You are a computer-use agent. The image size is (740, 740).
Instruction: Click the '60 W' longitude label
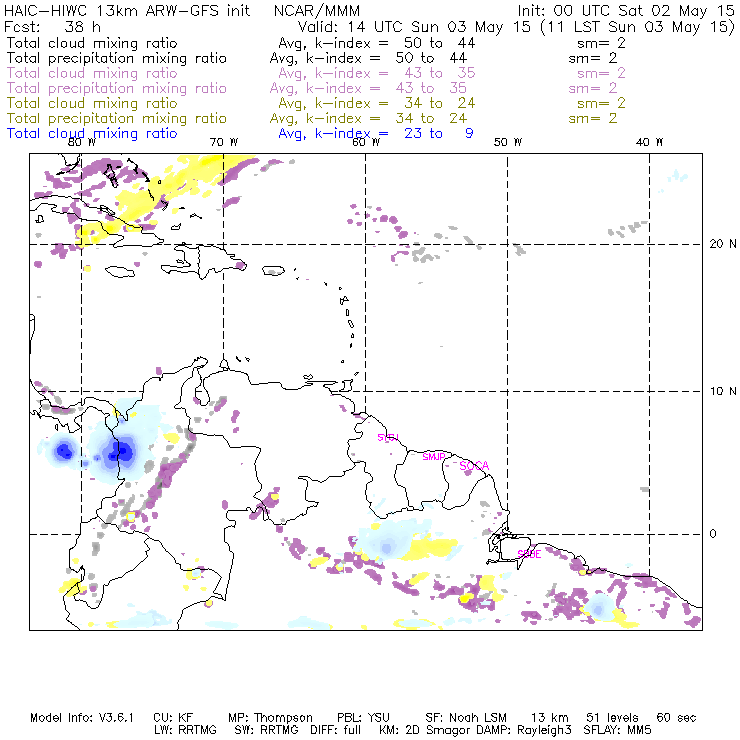(x=366, y=142)
